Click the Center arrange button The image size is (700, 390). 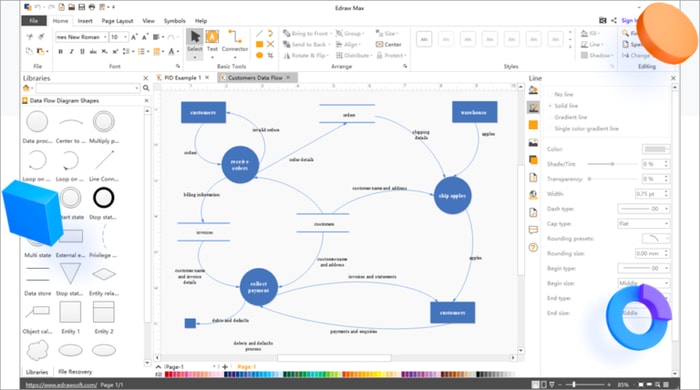[389, 44]
